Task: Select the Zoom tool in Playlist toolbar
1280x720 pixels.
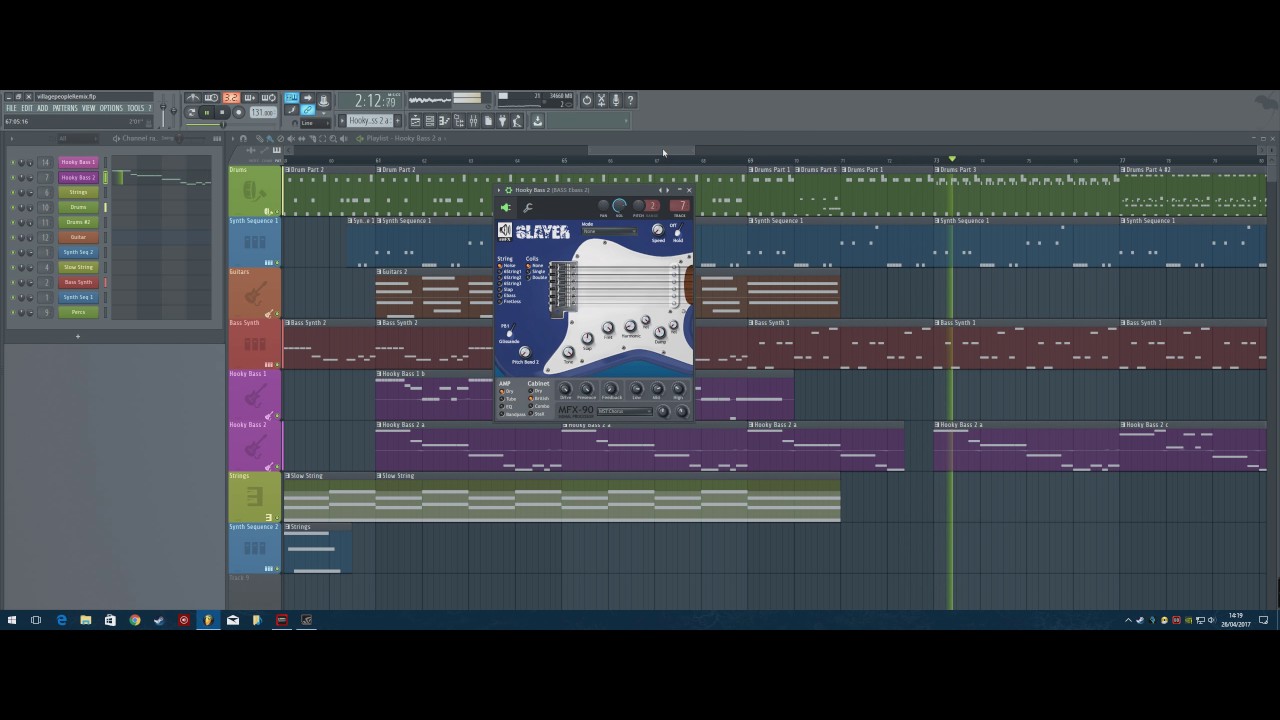Action: point(333,138)
